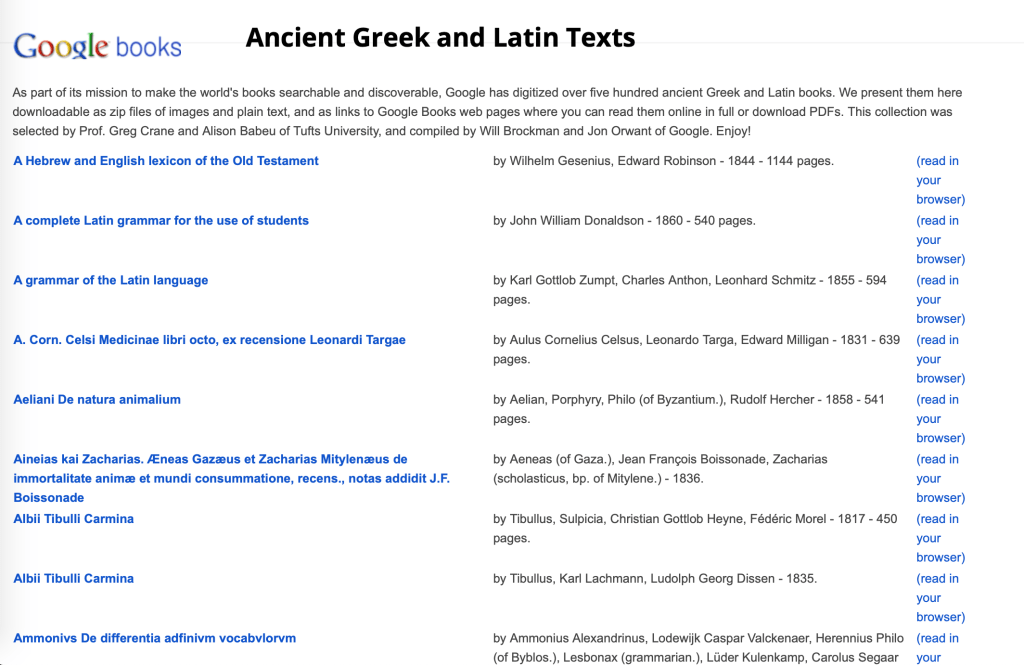1024x665 pixels.
Task: Open Albii Tibulli Carmina 1817 edition
Action: pyautogui.click(x=73, y=519)
